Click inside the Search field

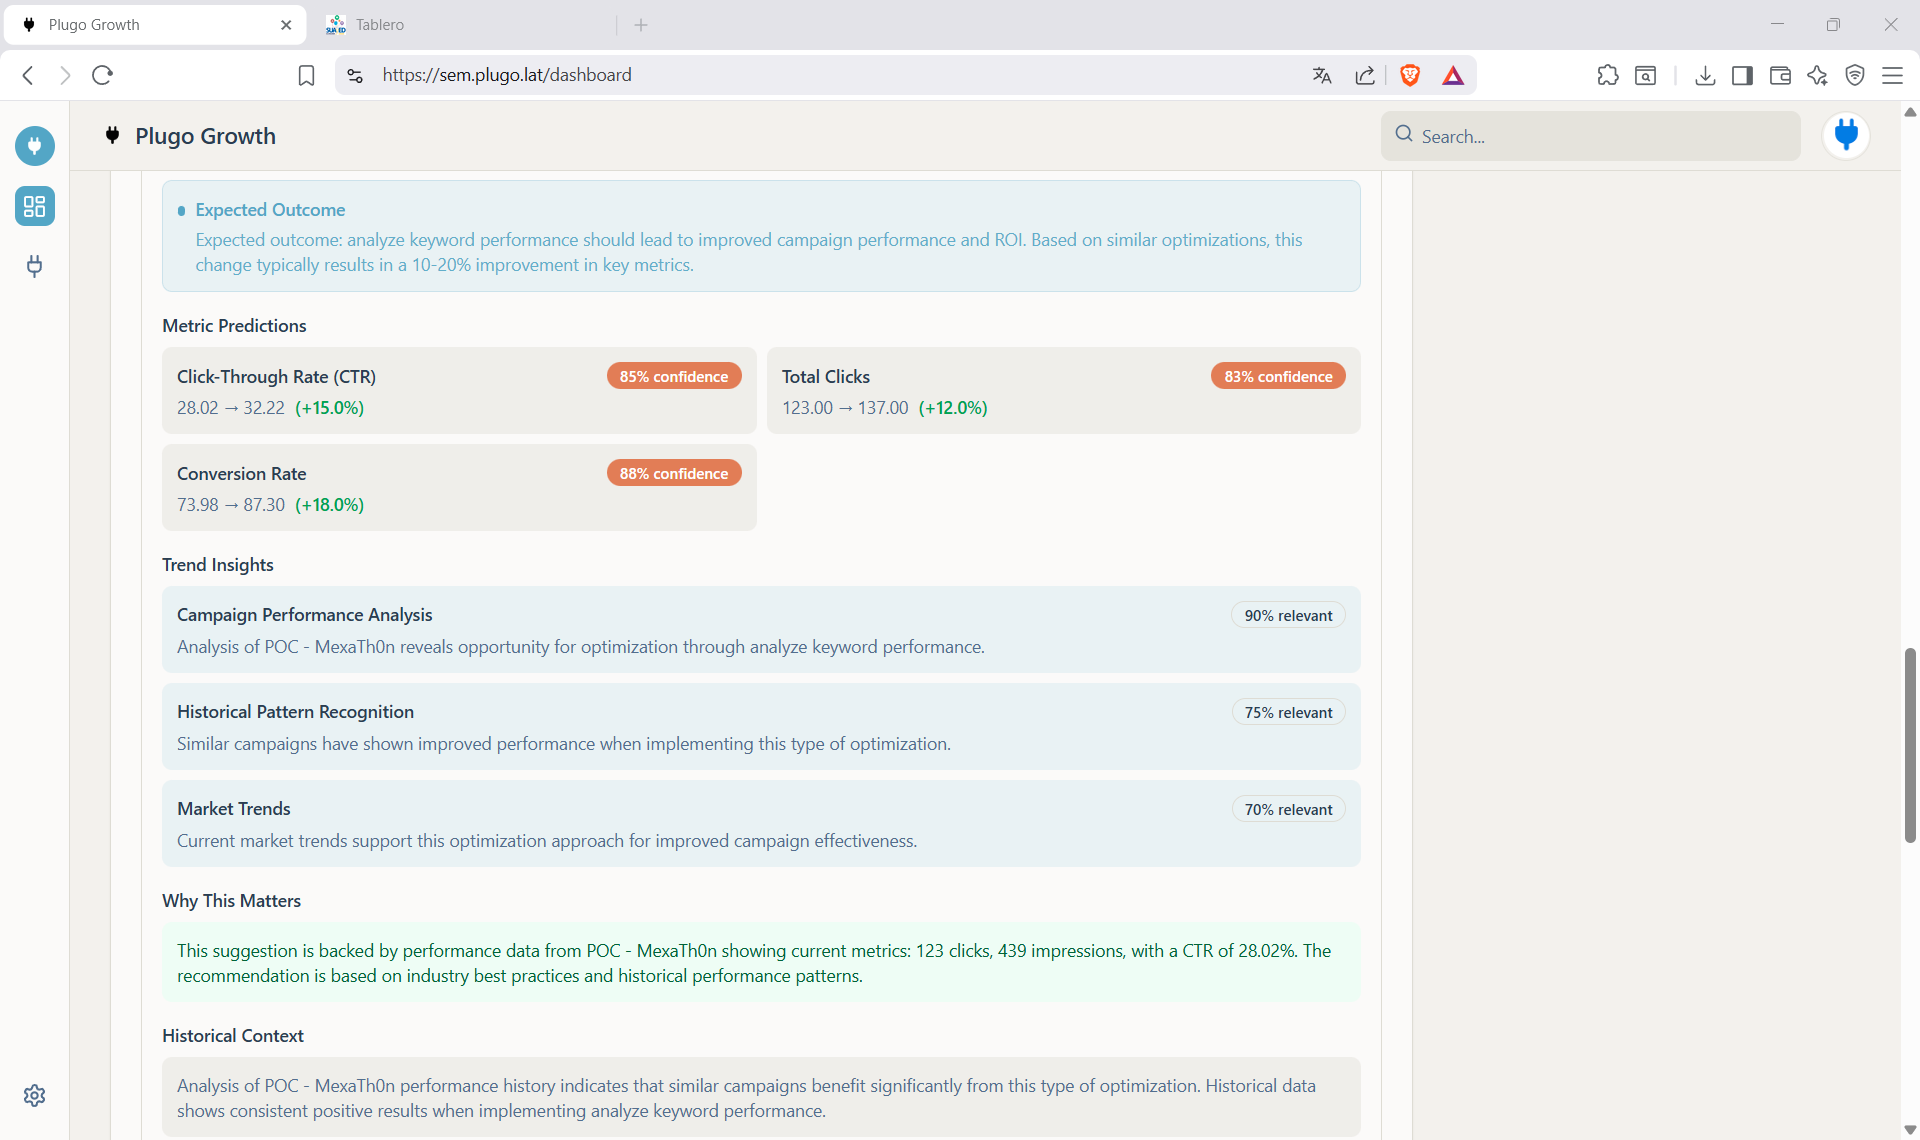pyautogui.click(x=1590, y=136)
